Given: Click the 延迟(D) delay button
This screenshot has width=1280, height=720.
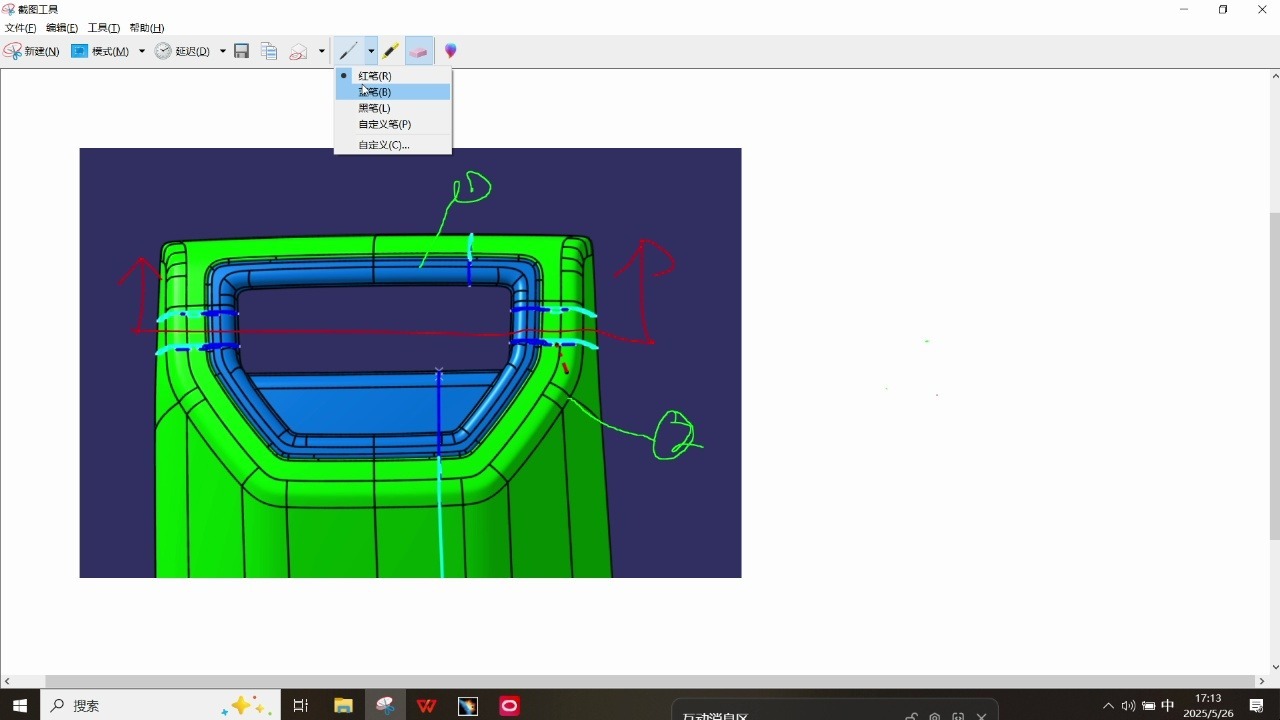Looking at the screenshot, I should point(182,51).
